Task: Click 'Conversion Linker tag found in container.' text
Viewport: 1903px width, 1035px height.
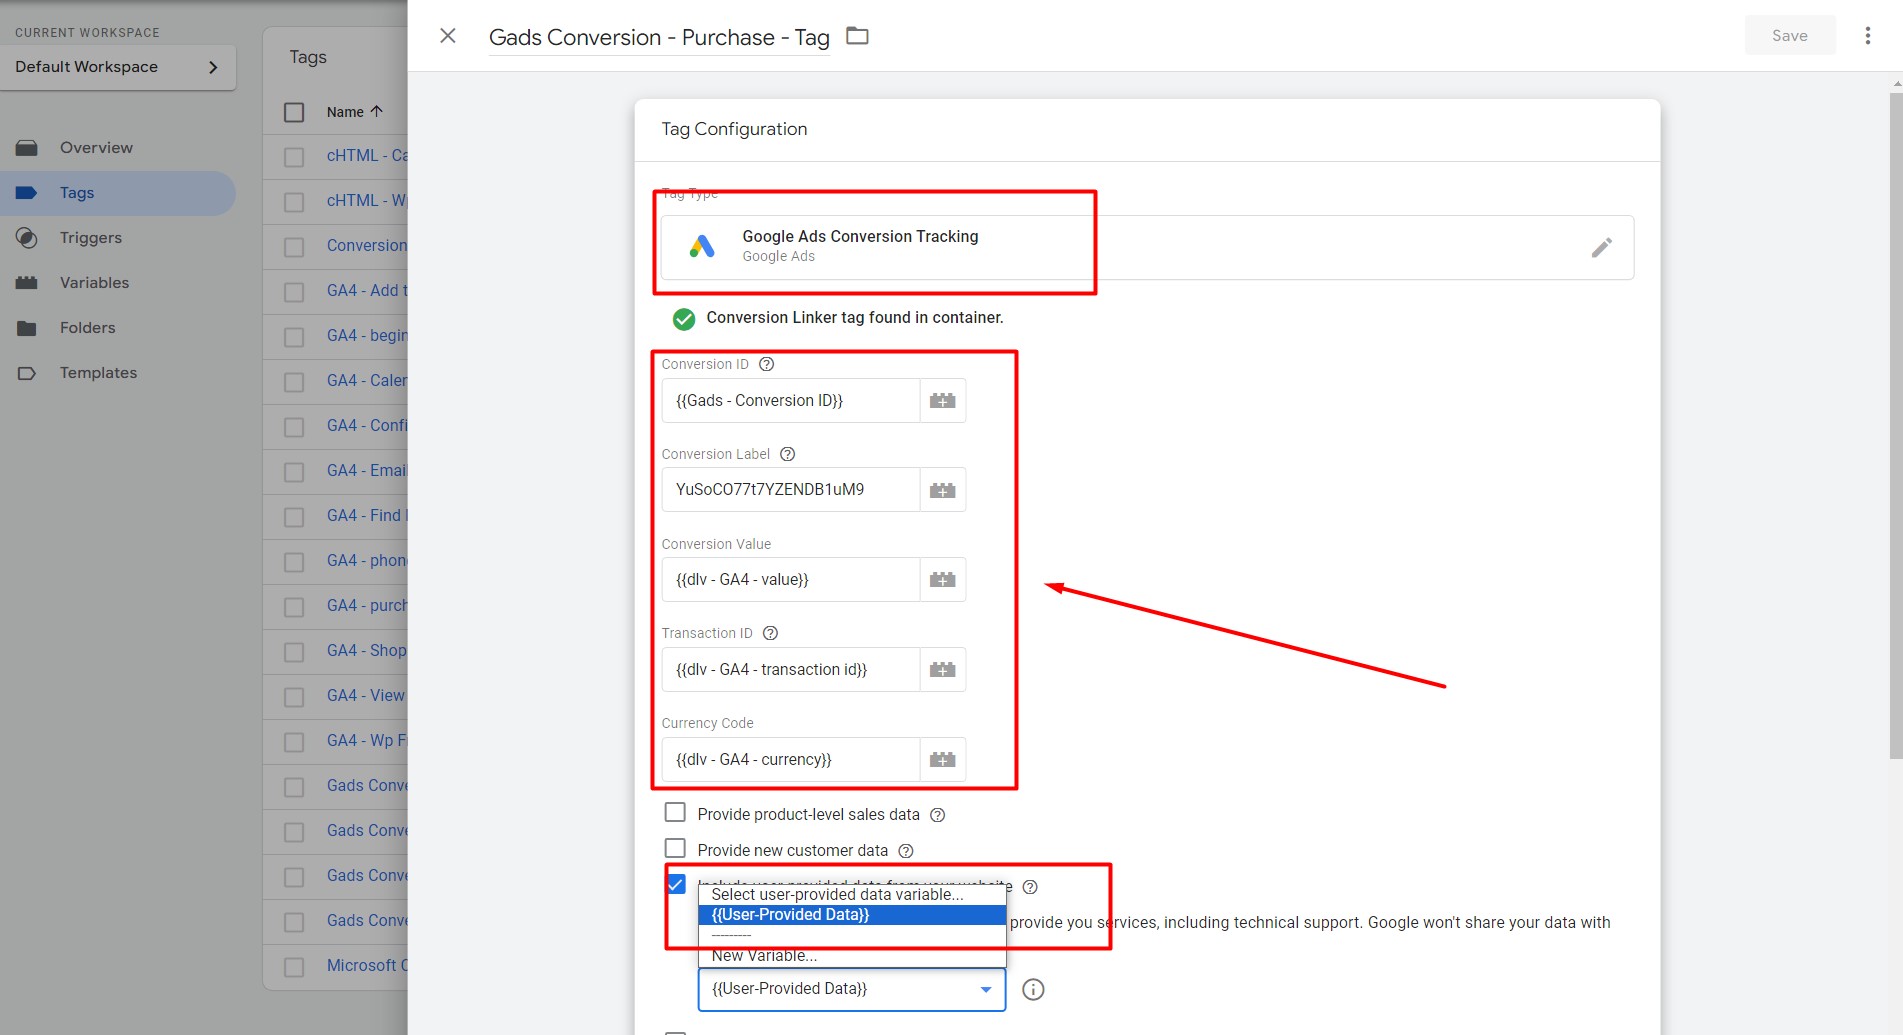Action: coord(854,318)
